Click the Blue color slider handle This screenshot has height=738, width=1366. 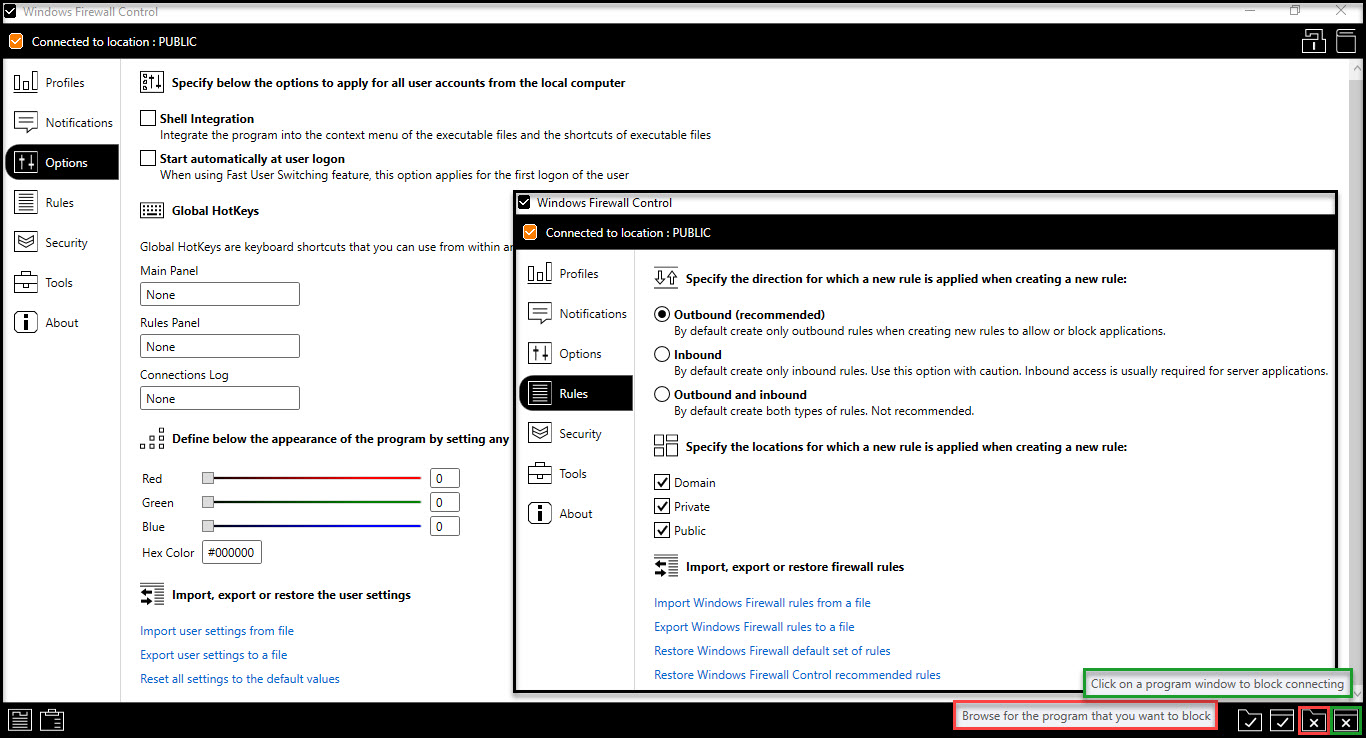(x=208, y=526)
